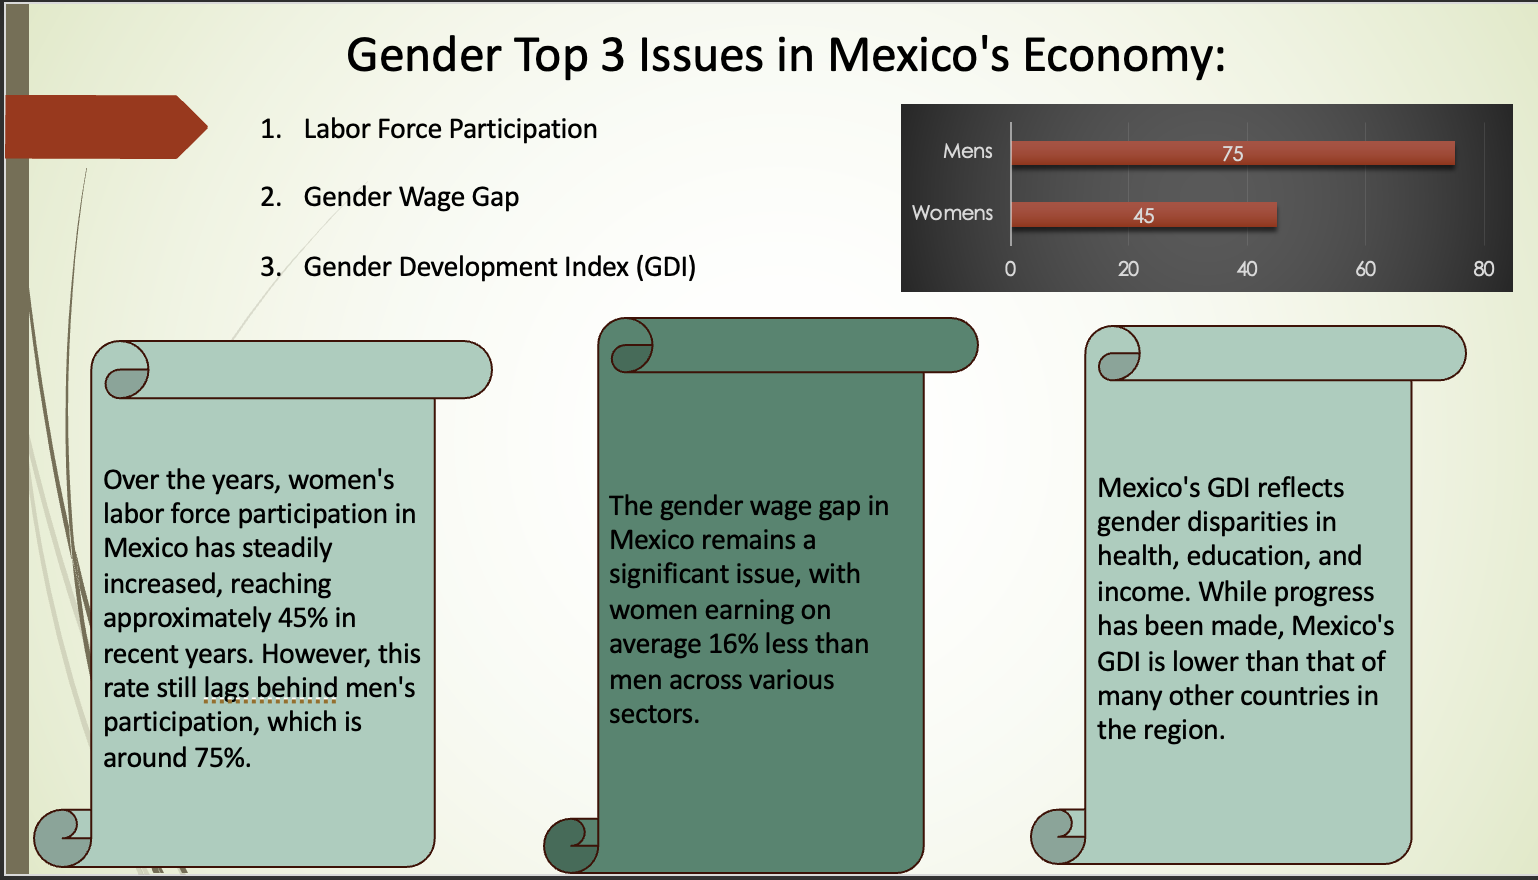1538x880 pixels.
Task: Click the top curl of the middle scroll
Action: [x=630, y=345]
